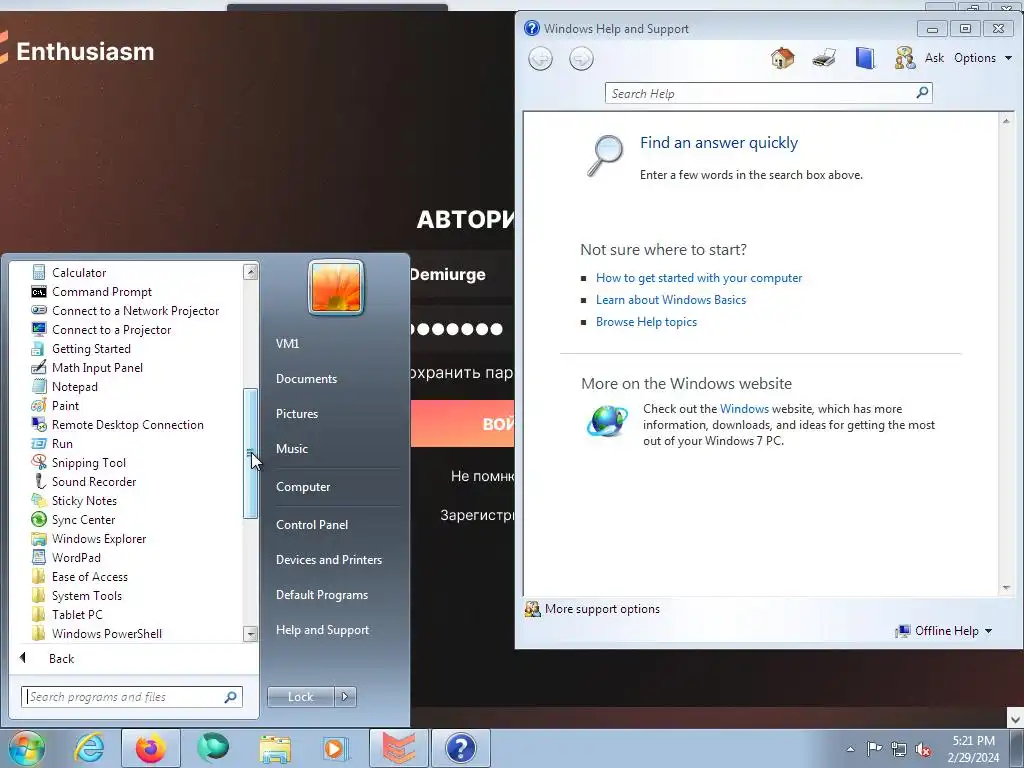The width and height of the screenshot is (1024, 768).
Task: Click the programs list scroll up arrow
Action: [x=250, y=271]
